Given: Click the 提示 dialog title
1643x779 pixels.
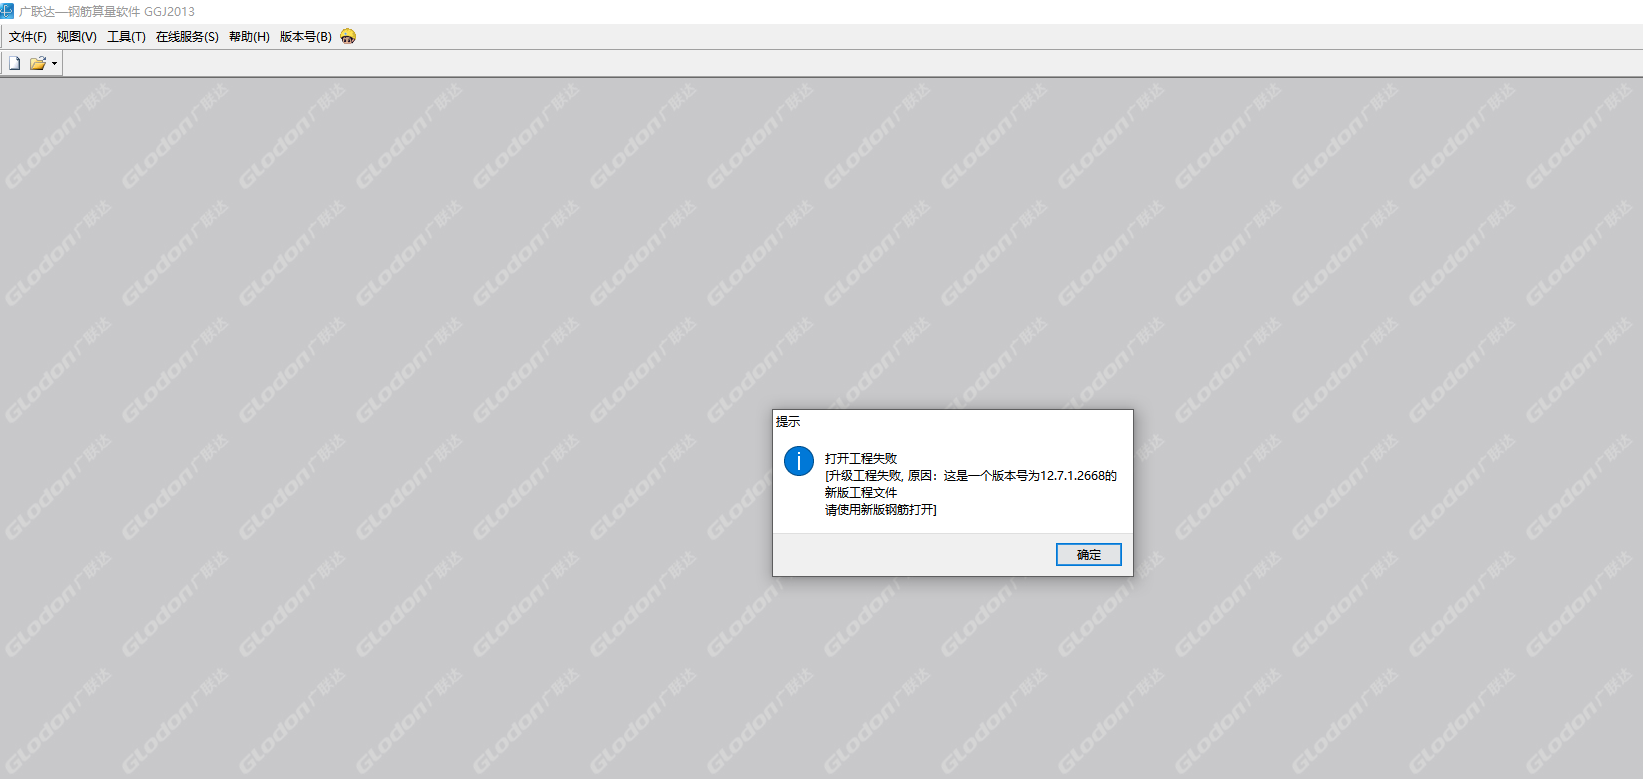Looking at the screenshot, I should click(788, 422).
